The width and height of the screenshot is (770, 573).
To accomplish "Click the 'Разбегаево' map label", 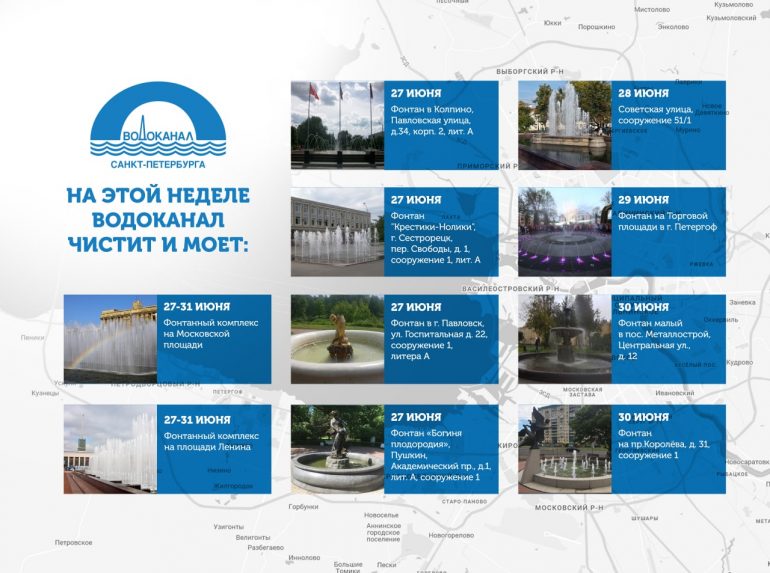I will [266, 547].
